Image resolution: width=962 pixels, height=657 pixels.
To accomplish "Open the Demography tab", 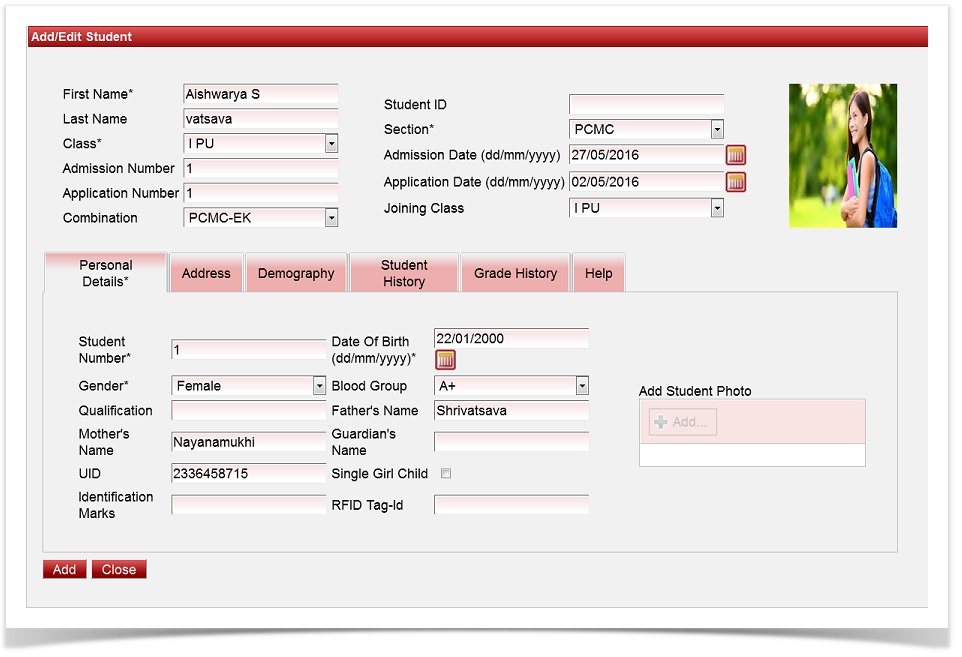I will click(x=296, y=273).
